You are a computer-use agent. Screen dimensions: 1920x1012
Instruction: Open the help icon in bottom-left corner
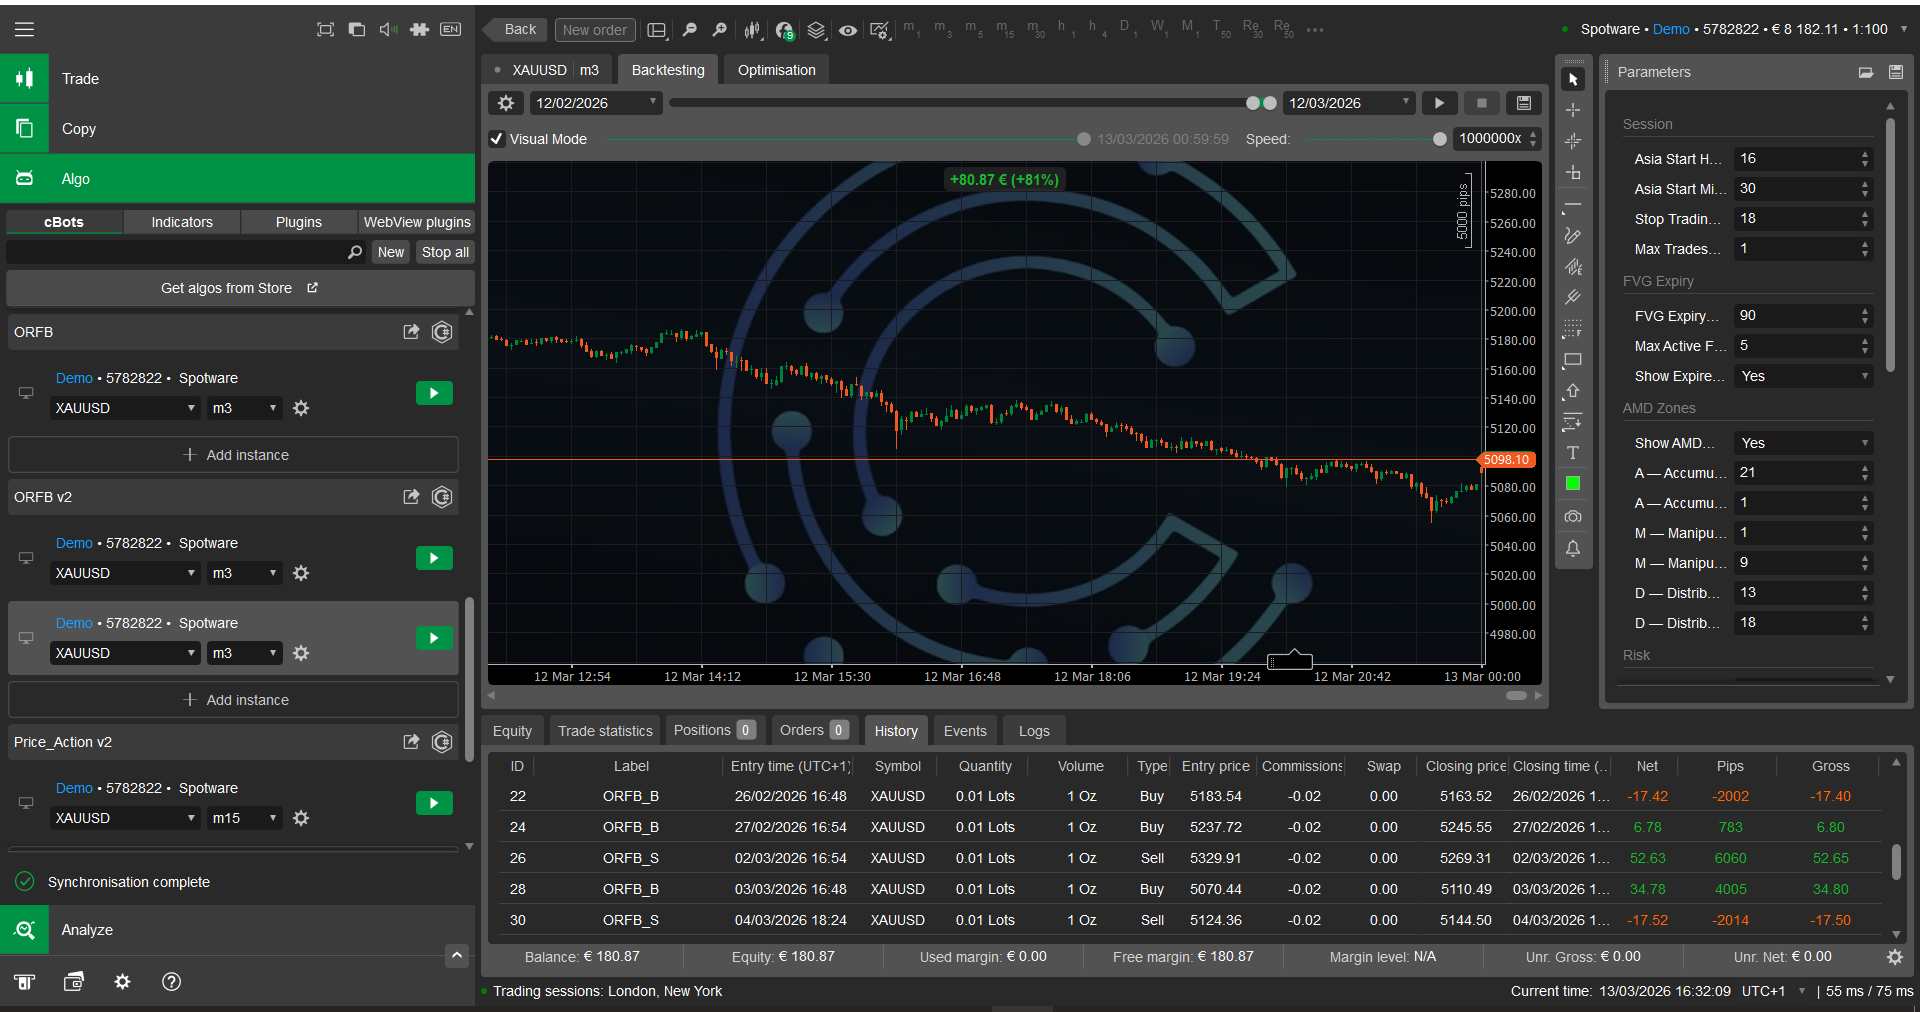pyautogui.click(x=171, y=982)
